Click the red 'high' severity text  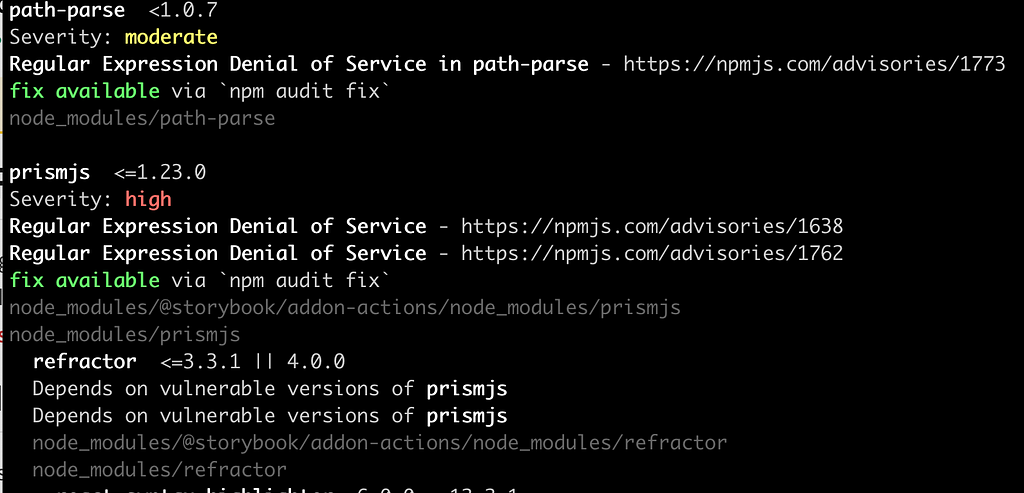(148, 199)
